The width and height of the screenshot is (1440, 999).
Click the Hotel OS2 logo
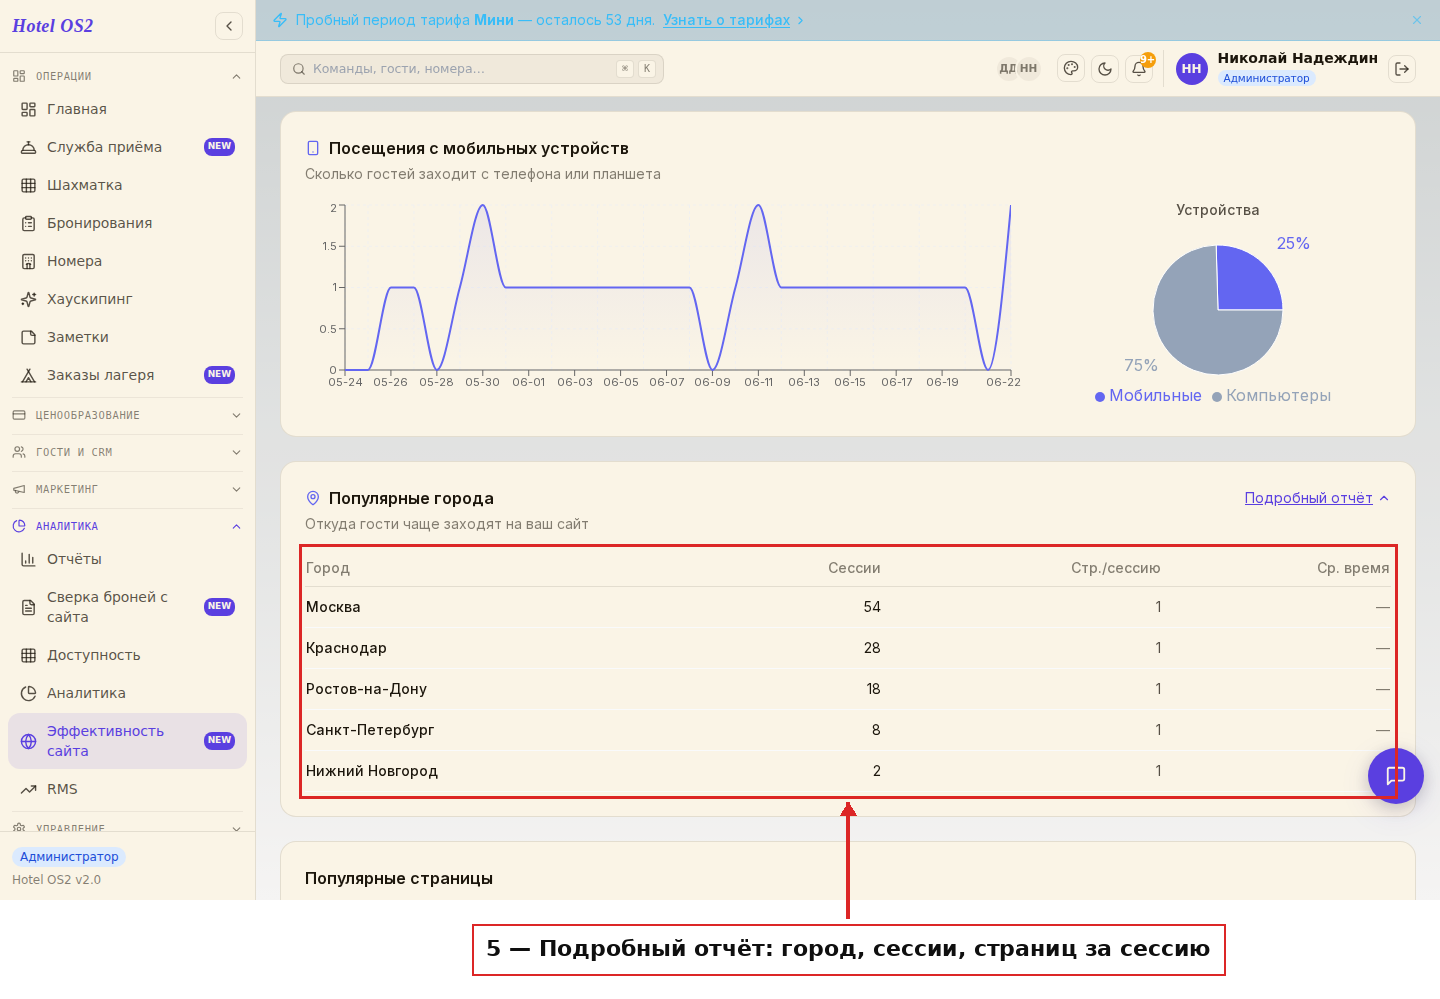52,26
